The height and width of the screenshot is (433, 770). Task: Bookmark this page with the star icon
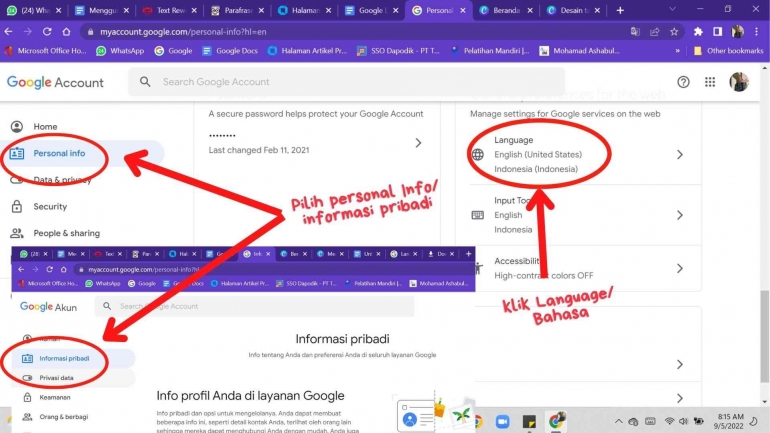point(674,31)
